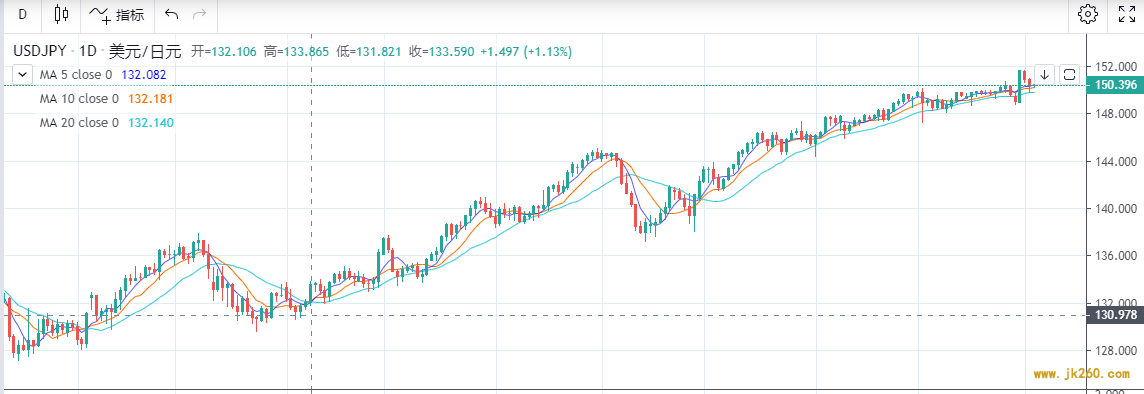Click the 美元/日元 pair description
The image size is (1144, 394).
(x=144, y=51)
